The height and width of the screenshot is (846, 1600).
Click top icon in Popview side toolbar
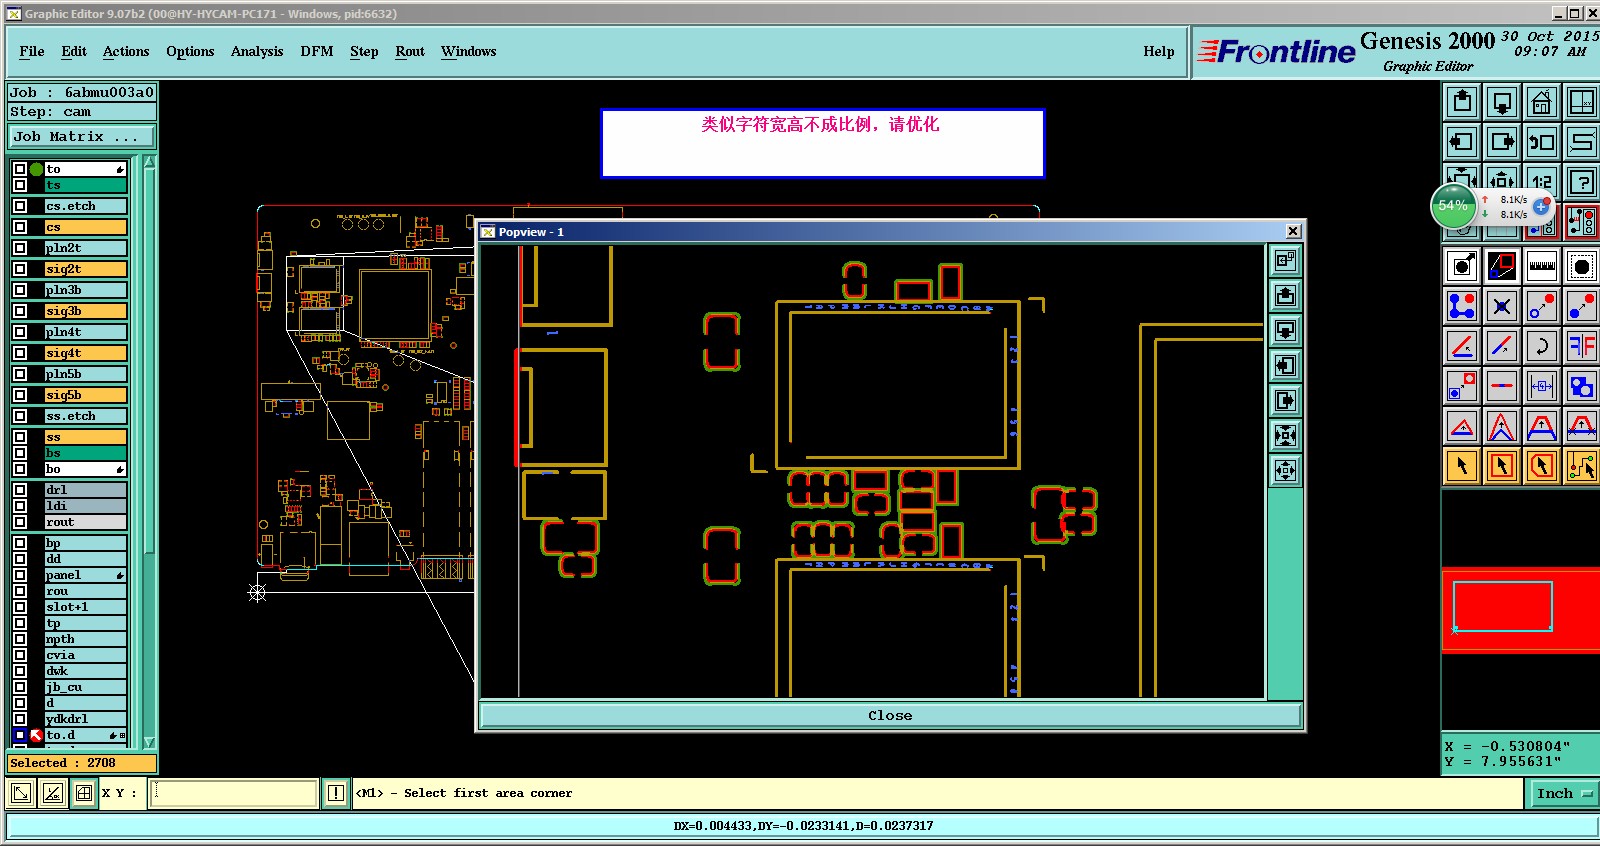(x=1285, y=261)
